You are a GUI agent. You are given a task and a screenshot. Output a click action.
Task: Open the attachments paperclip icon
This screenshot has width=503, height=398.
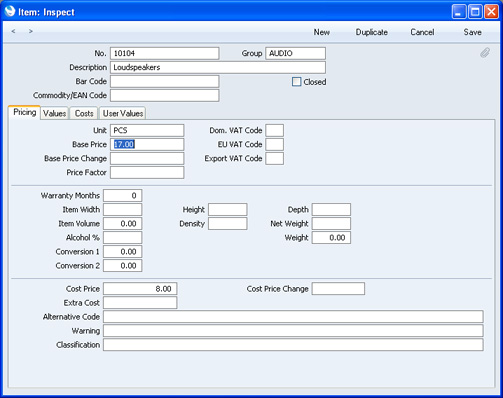click(485, 53)
